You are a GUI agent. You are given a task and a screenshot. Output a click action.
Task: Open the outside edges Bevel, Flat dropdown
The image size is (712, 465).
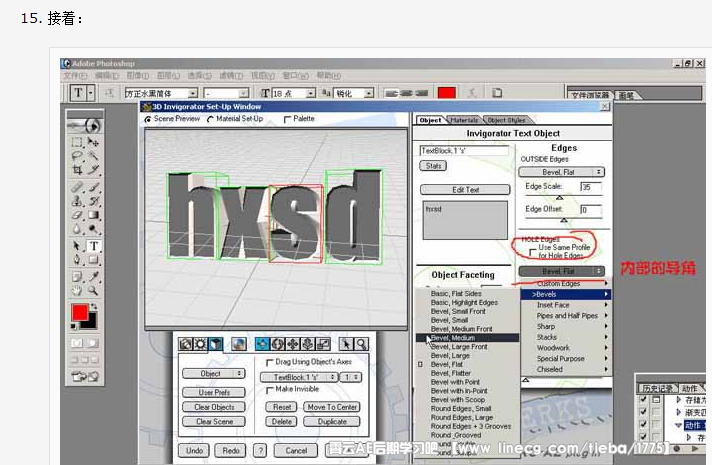coord(562,172)
